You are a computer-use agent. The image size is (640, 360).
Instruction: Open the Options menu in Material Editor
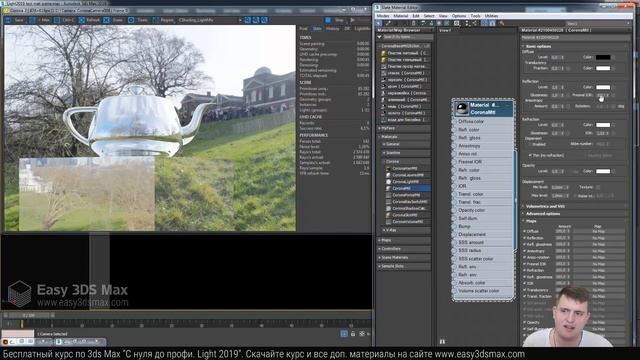coord(459,16)
